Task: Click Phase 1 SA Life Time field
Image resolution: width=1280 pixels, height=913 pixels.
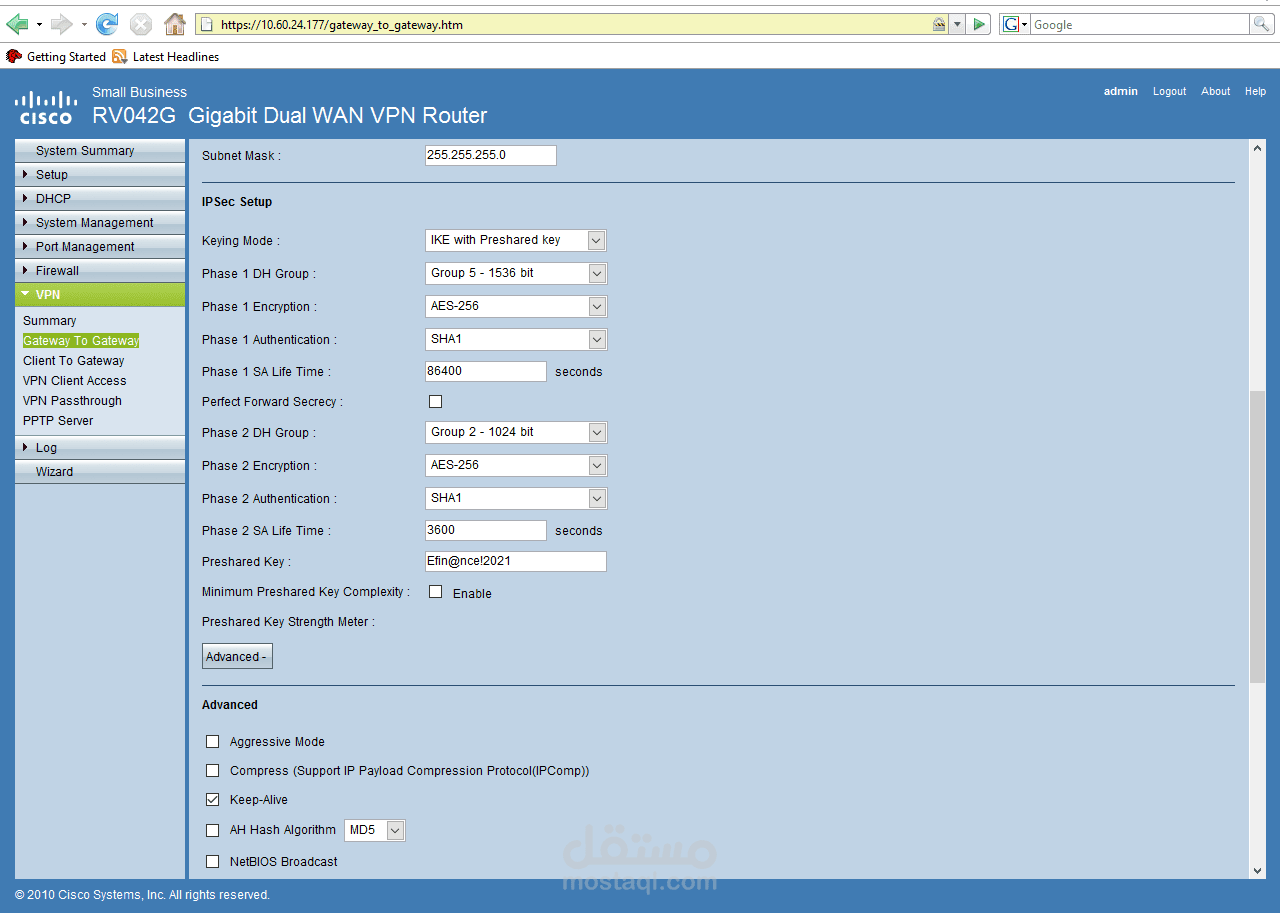Action: 486,372
